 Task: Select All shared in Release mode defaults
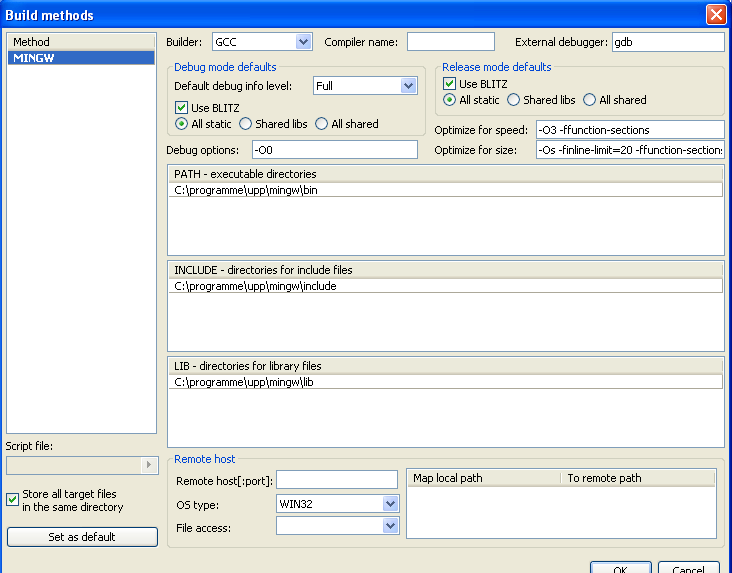[590, 100]
